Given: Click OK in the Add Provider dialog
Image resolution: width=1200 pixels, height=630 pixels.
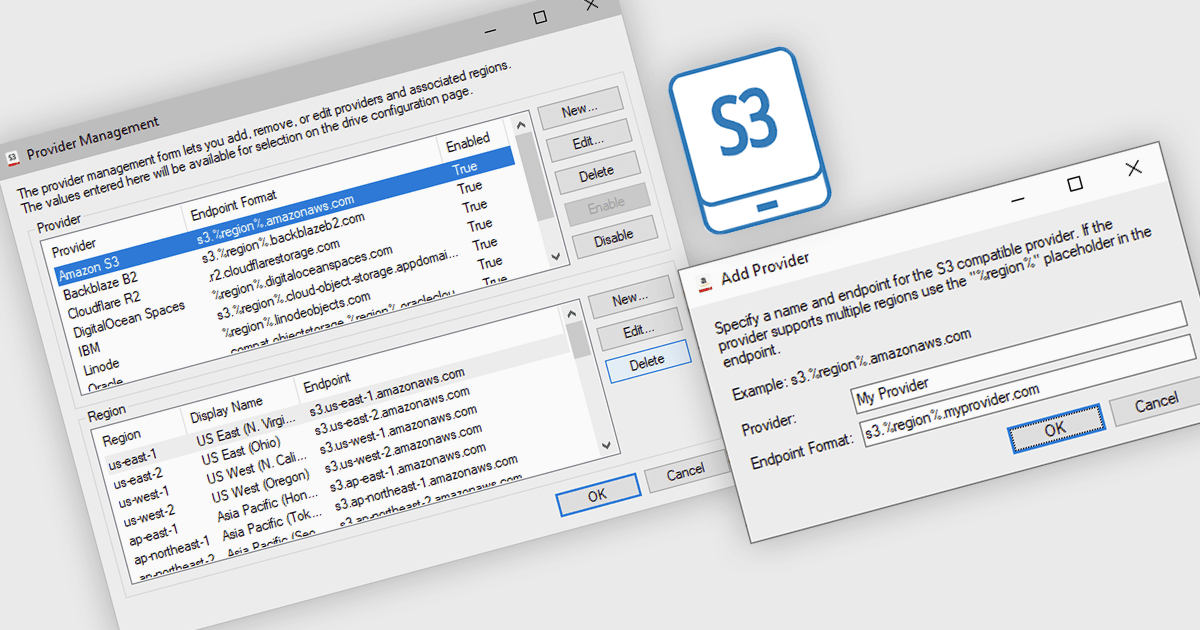Looking at the screenshot, I should tap(1055, 427).
